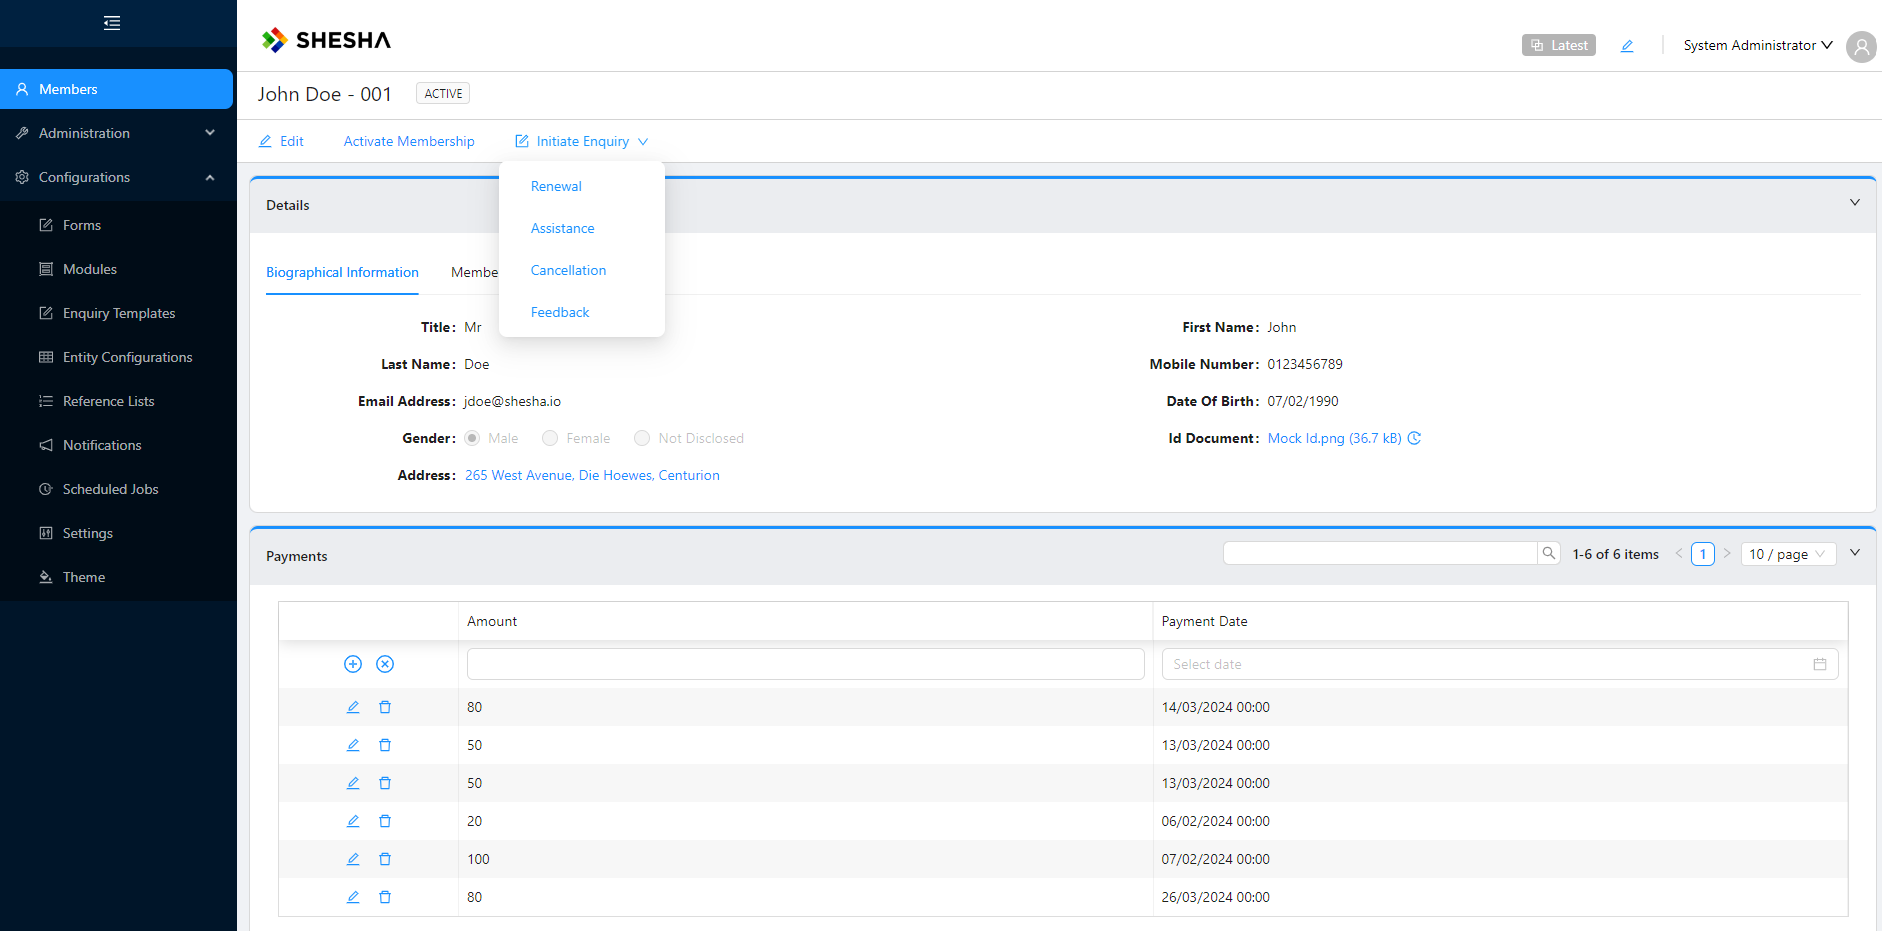
Task: Collapse the Details panel chevron
Action: (1855, 202)
